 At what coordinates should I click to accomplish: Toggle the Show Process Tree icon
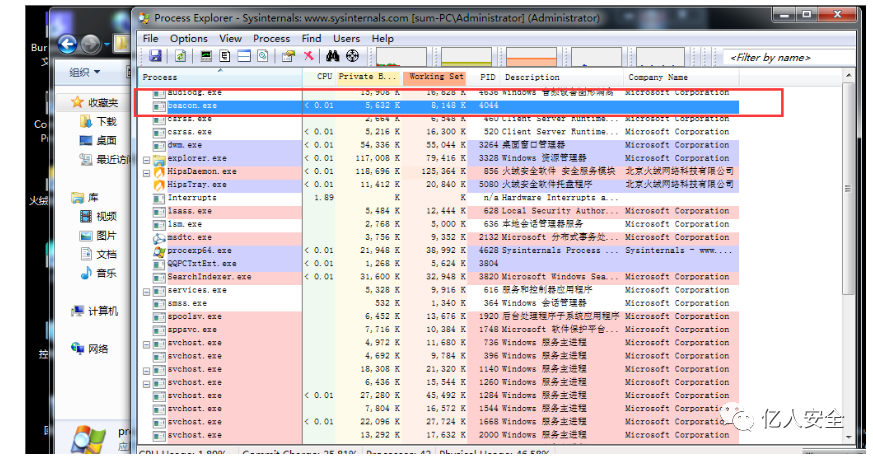[225, 56]
